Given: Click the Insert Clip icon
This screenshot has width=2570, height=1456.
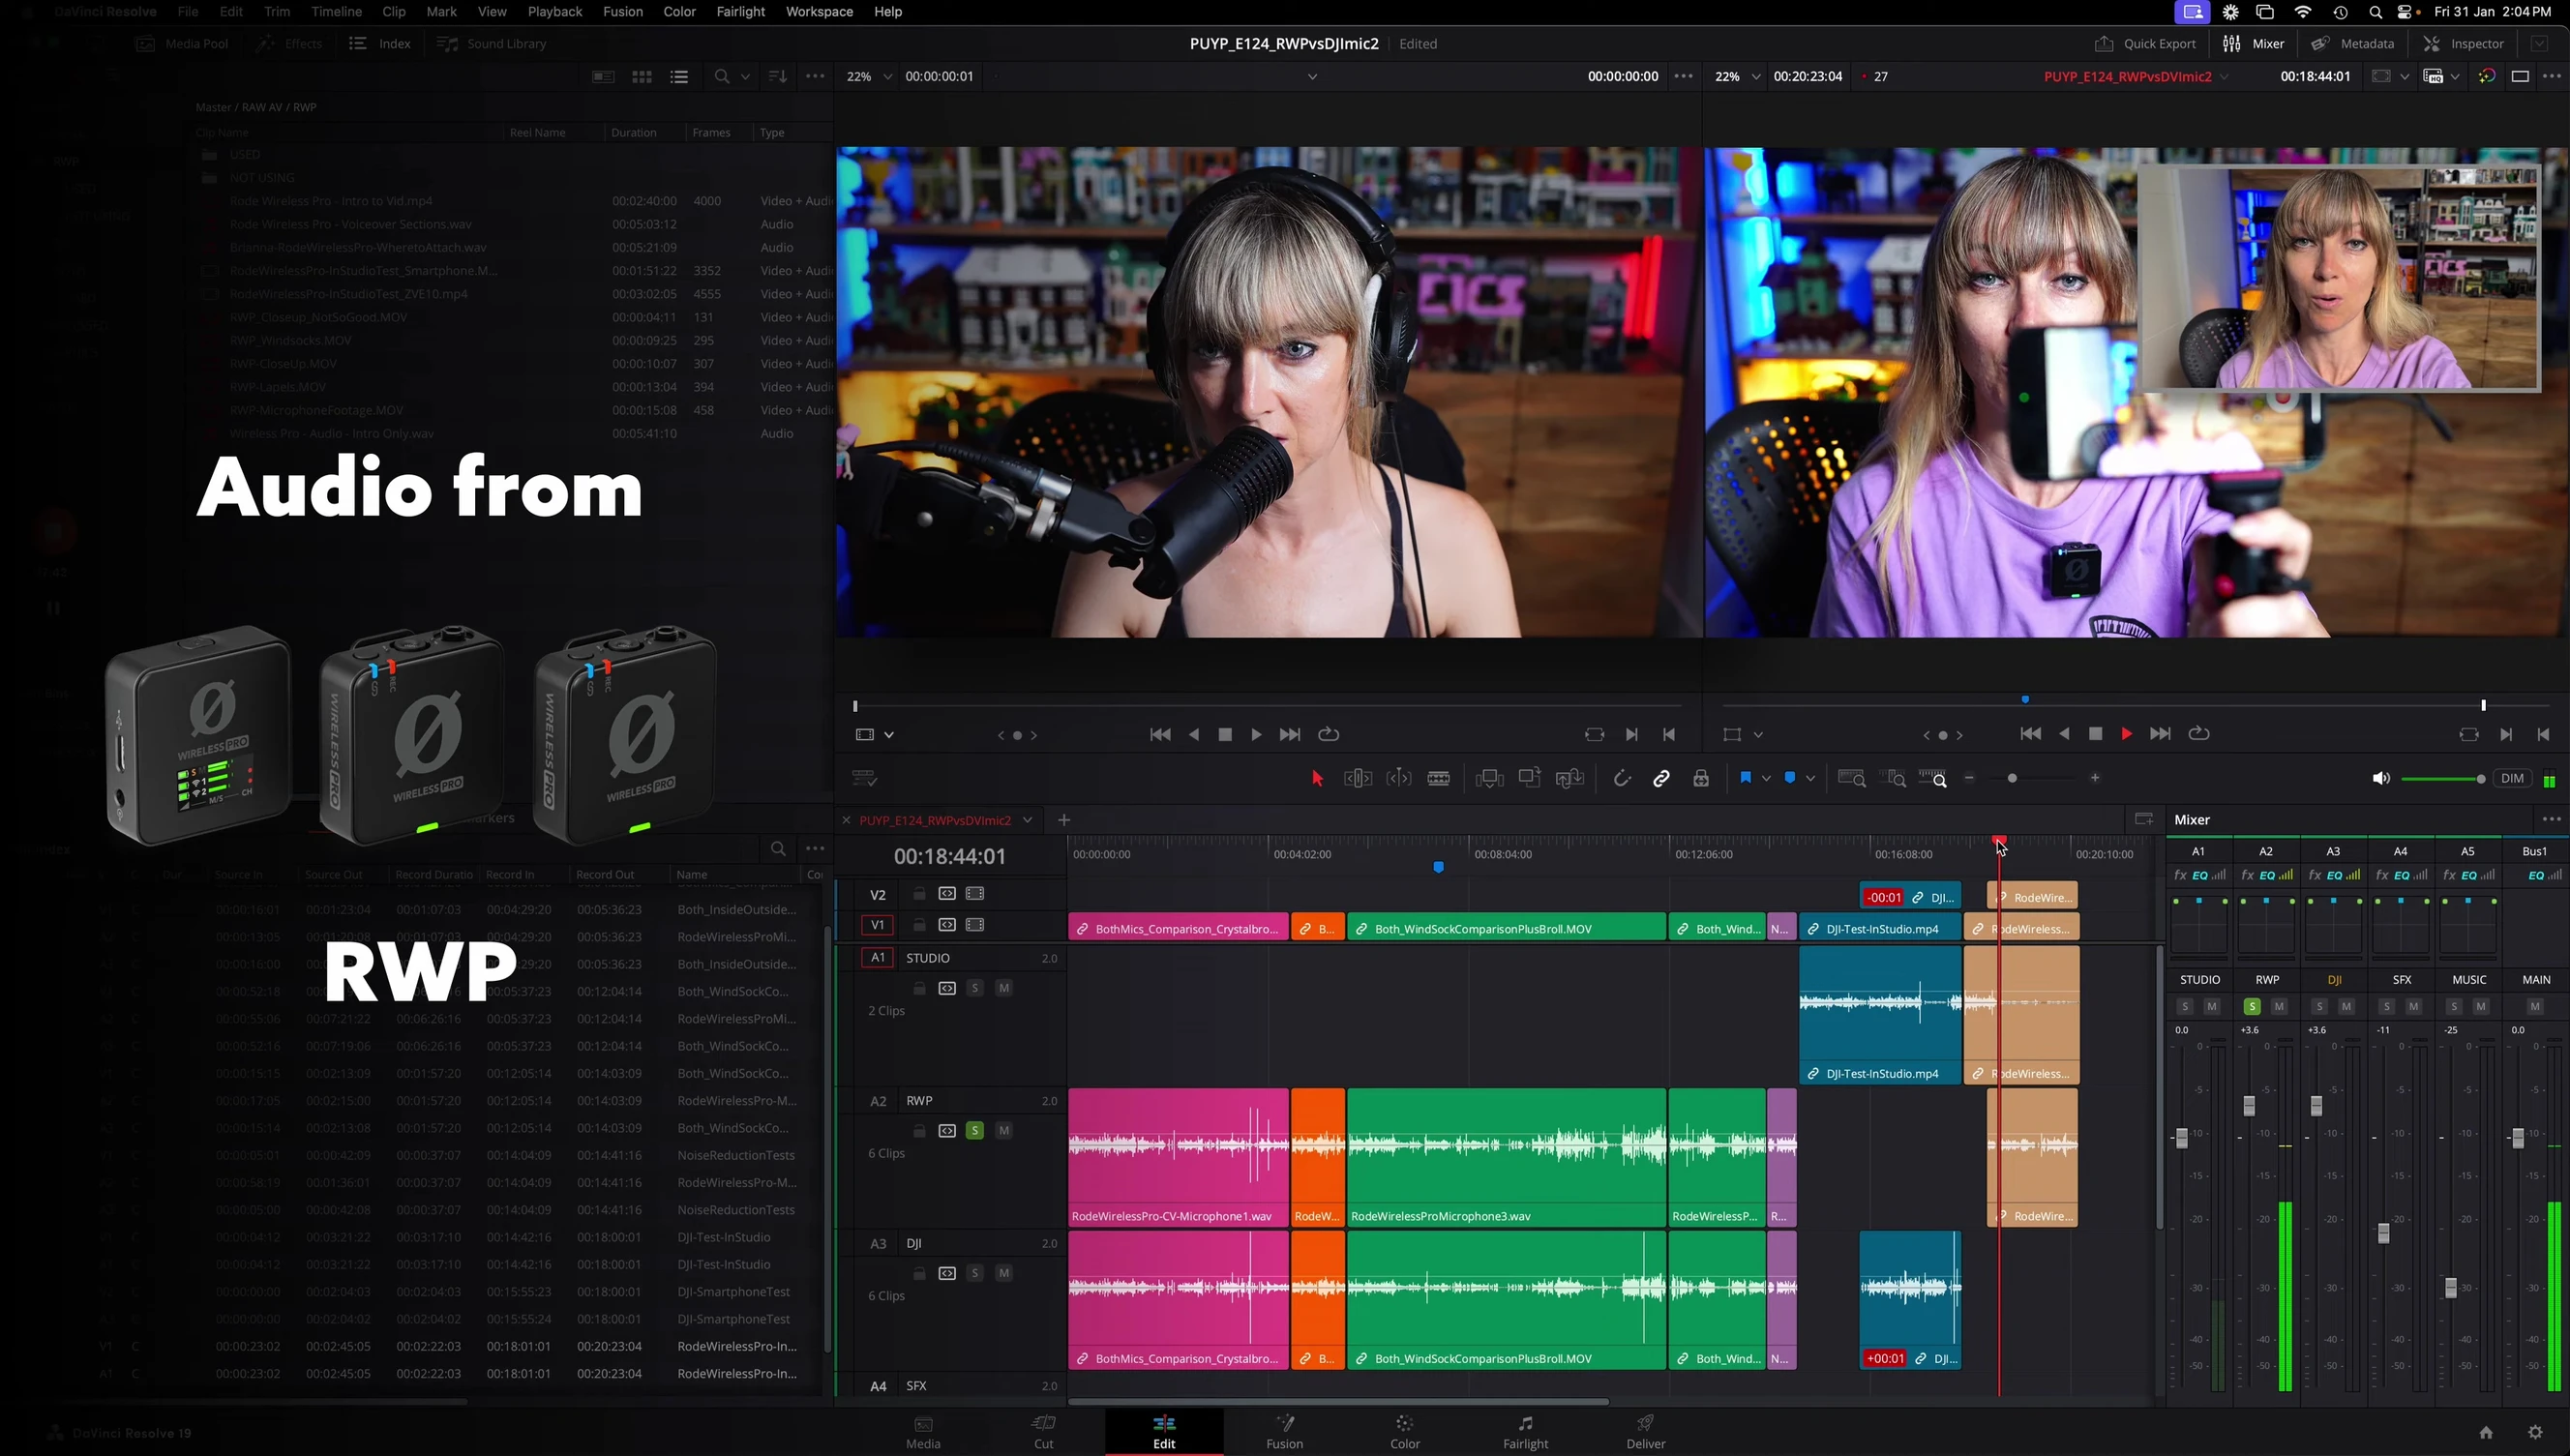Looking at the screenshot, I should point(1489,778).
